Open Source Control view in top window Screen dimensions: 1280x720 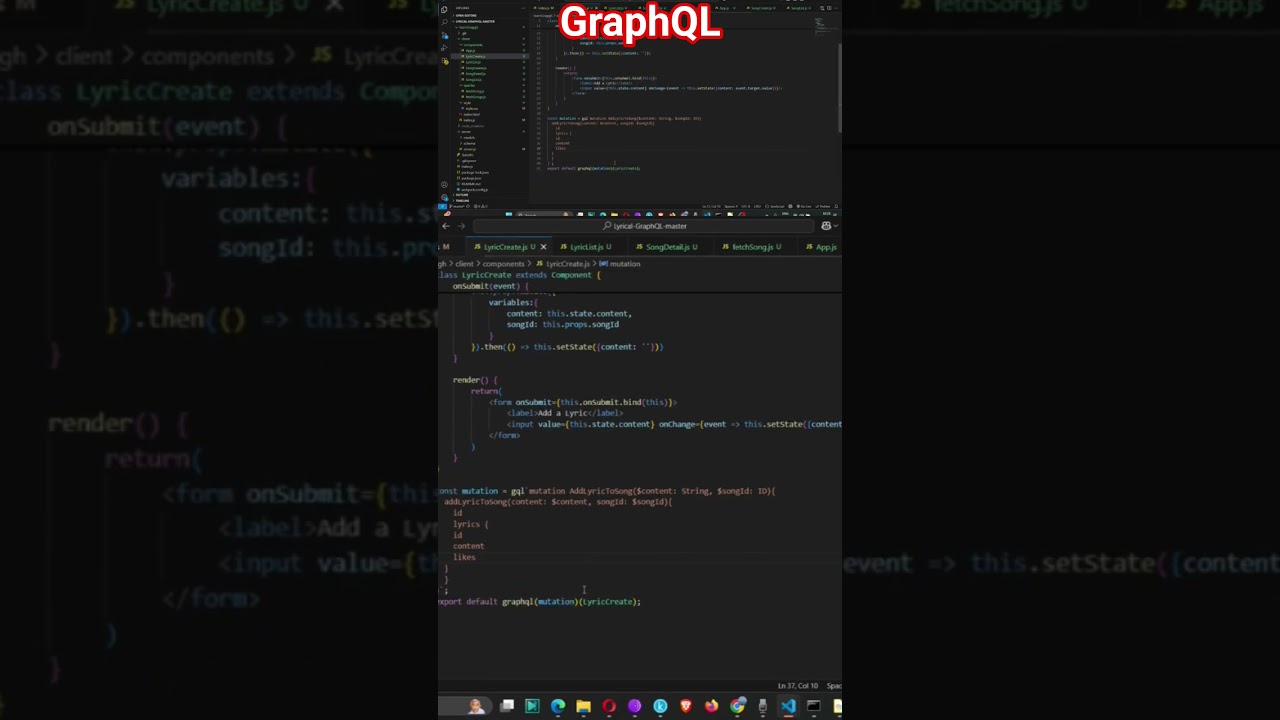point(444,36)
